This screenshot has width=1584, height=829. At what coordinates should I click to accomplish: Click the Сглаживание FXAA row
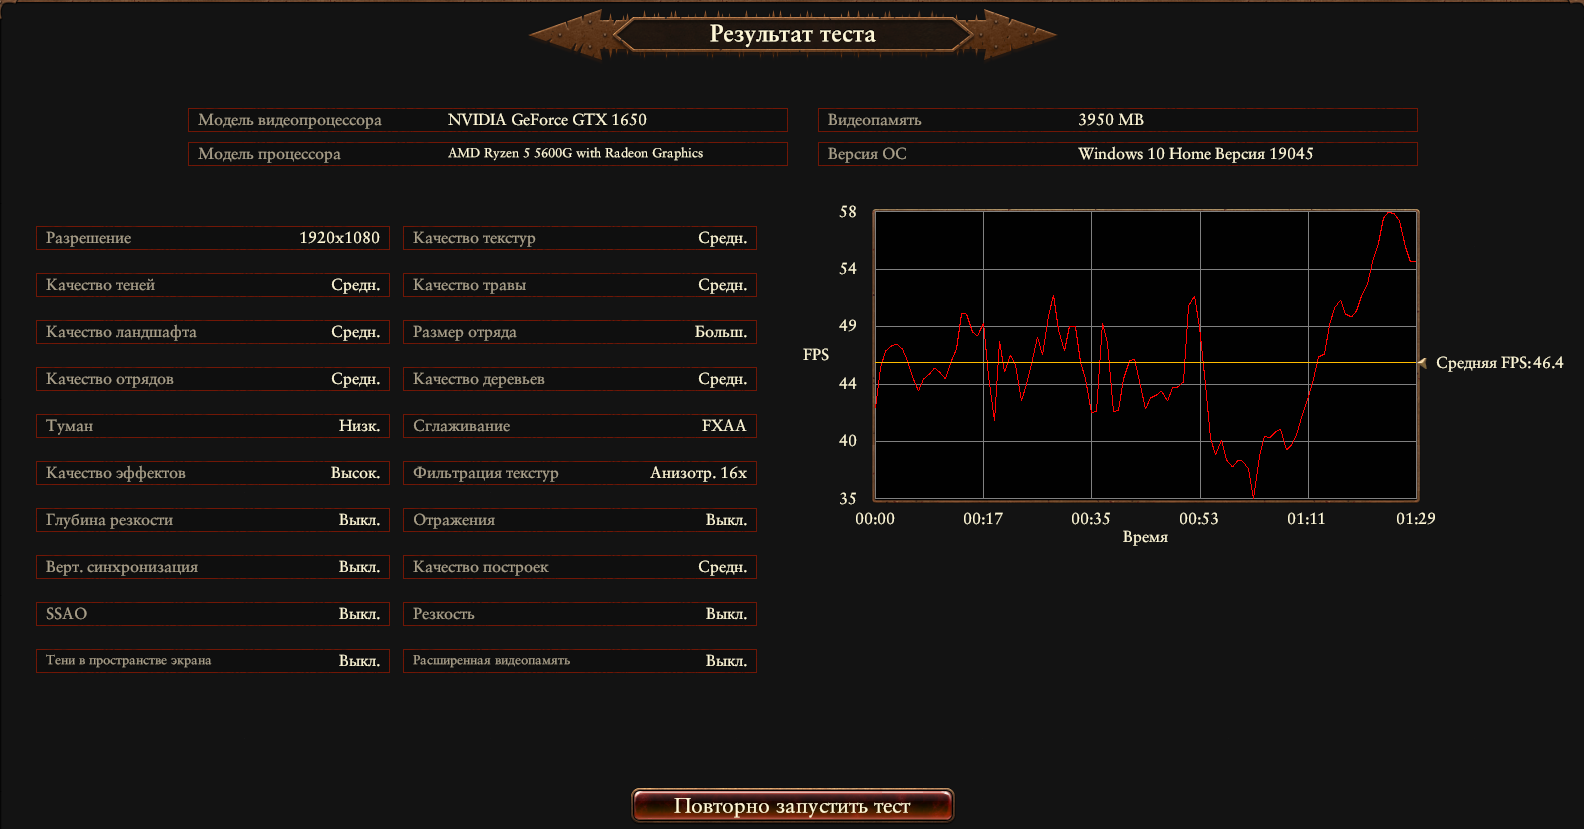tap(580, 426)
